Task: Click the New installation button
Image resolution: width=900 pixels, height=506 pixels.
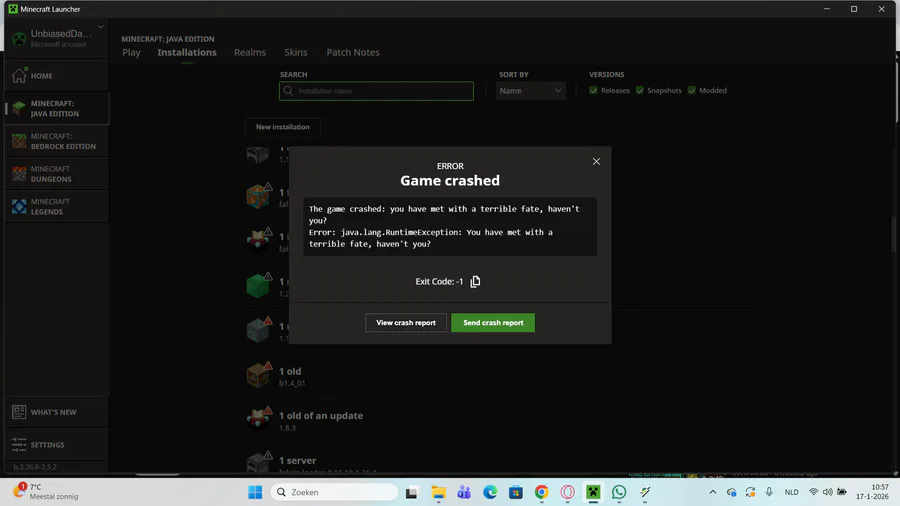Action: [x=282, y=127]
